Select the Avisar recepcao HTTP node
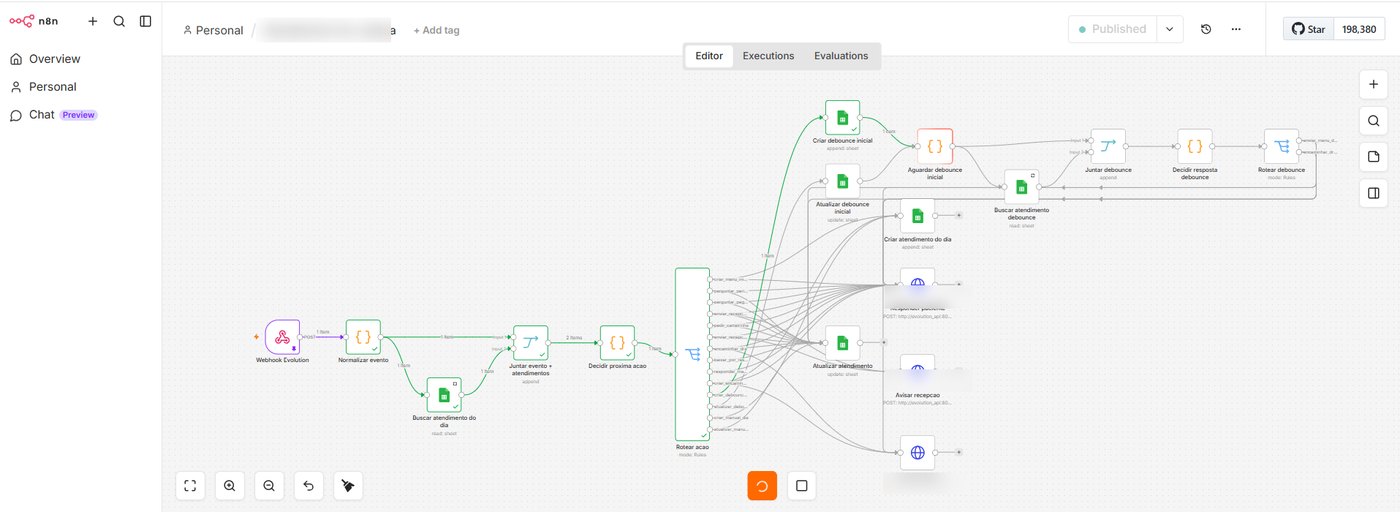 click(917, 371)
